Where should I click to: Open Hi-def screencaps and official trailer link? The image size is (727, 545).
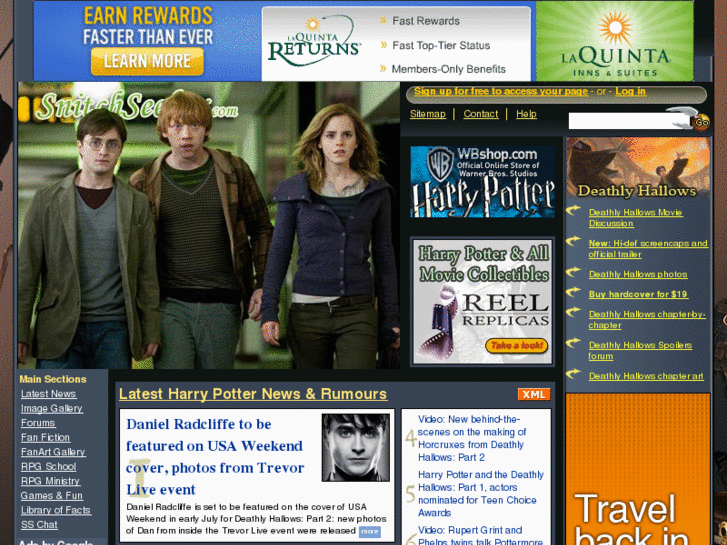tap(648, 249)
